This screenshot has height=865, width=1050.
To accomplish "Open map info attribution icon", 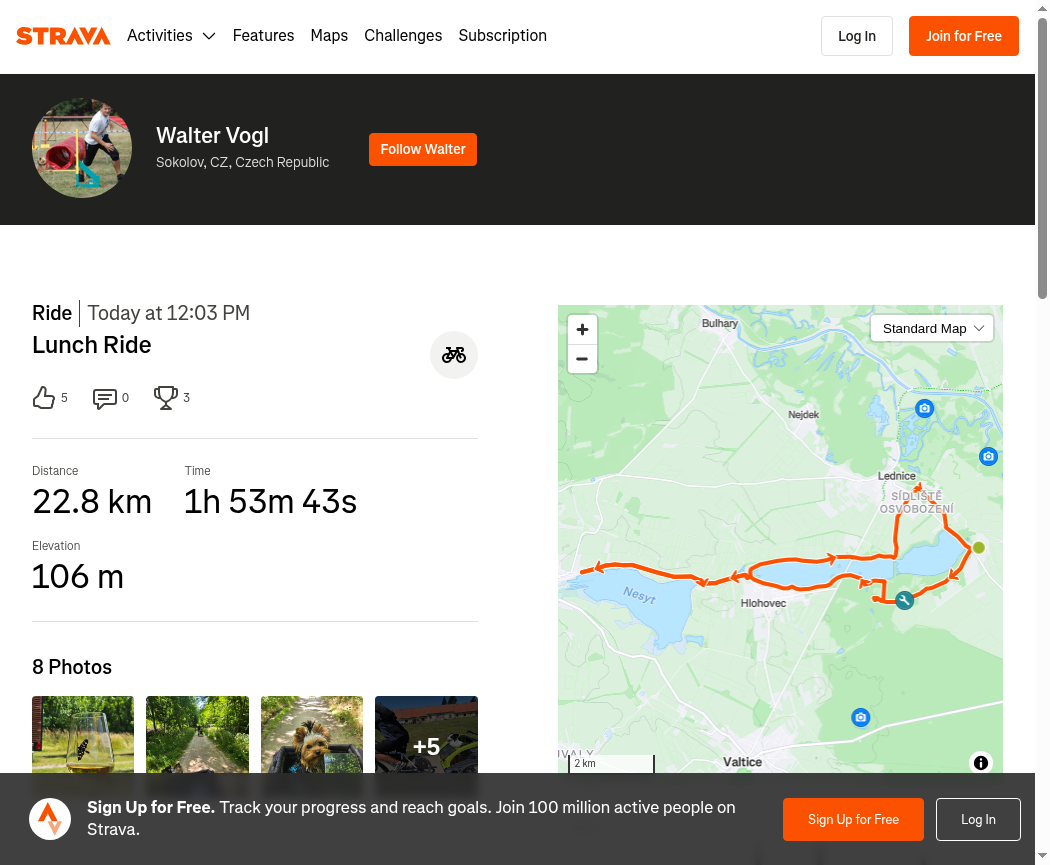I will click(x=981, y=763).
